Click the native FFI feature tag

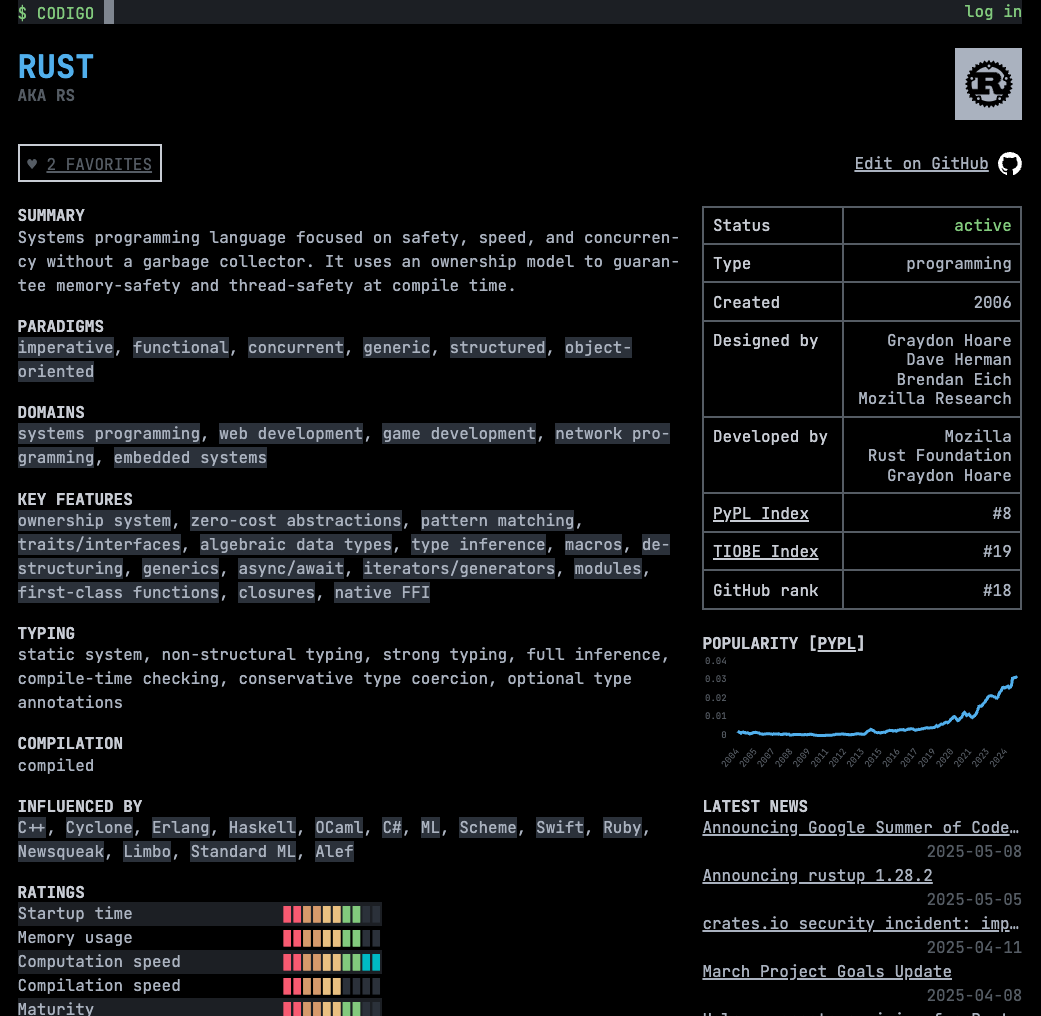[x=382, y=592]
